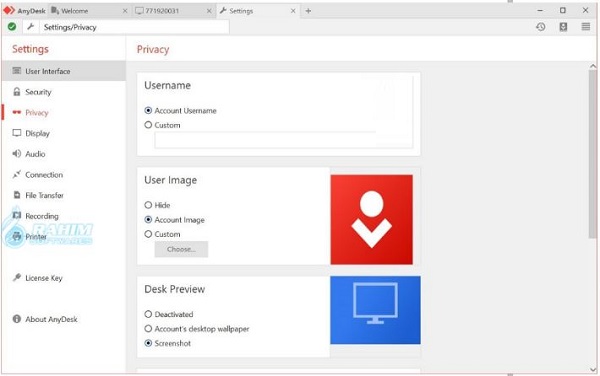Click the Choose... image button

181,249
